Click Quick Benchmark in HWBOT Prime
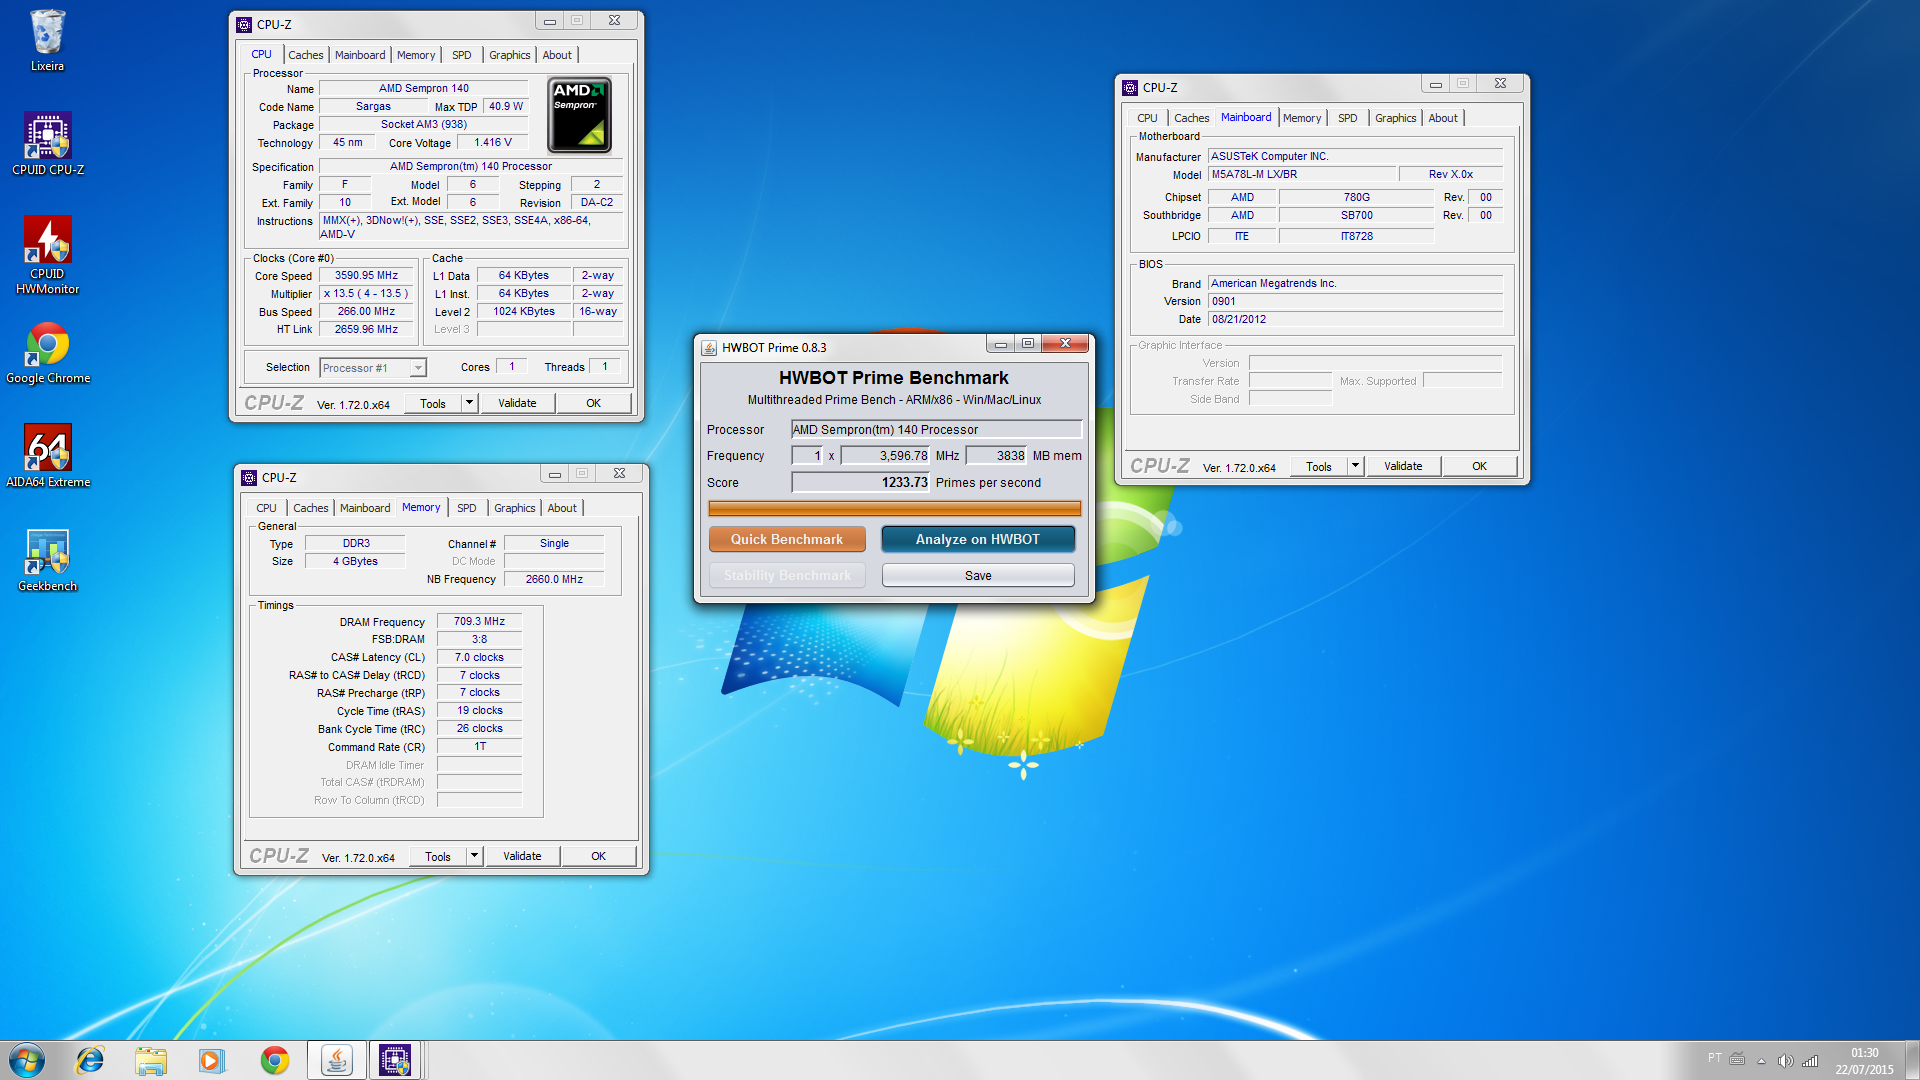The image size is (1920, 1080). [x=787, y=539]
